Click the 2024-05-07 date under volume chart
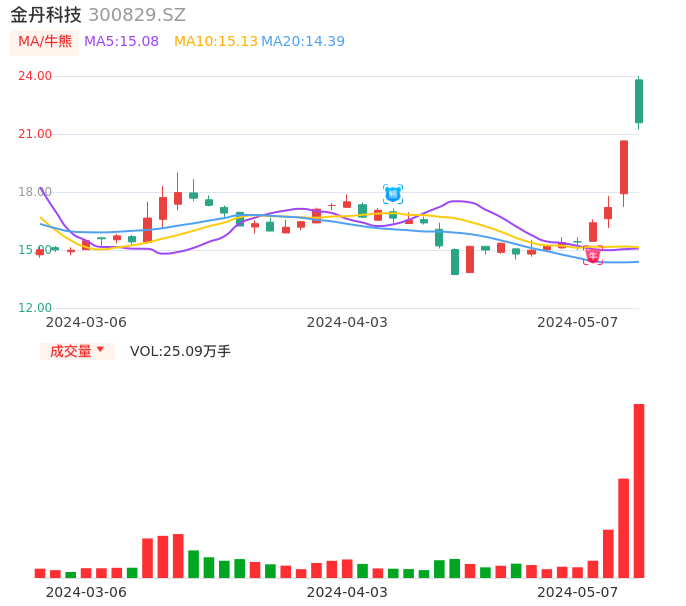This screenshot has height=606, width=686. tap(578, 592)
